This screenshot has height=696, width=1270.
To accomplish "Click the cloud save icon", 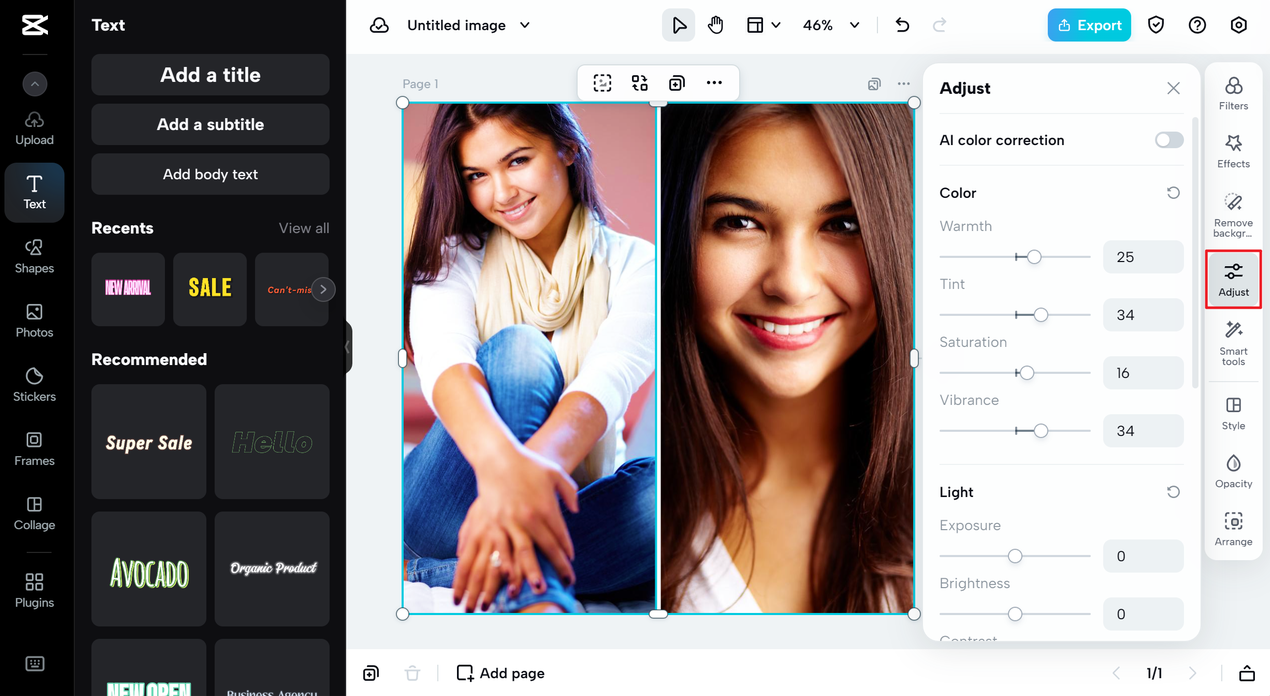I will [379, 25].
